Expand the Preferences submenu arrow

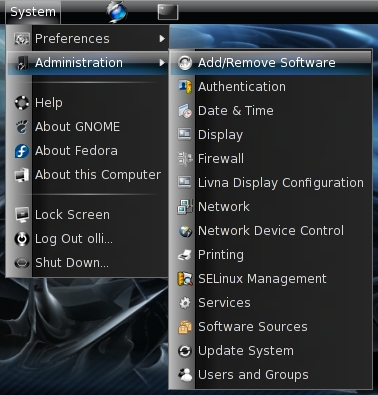pyautogui.click(x=162, y=39)
